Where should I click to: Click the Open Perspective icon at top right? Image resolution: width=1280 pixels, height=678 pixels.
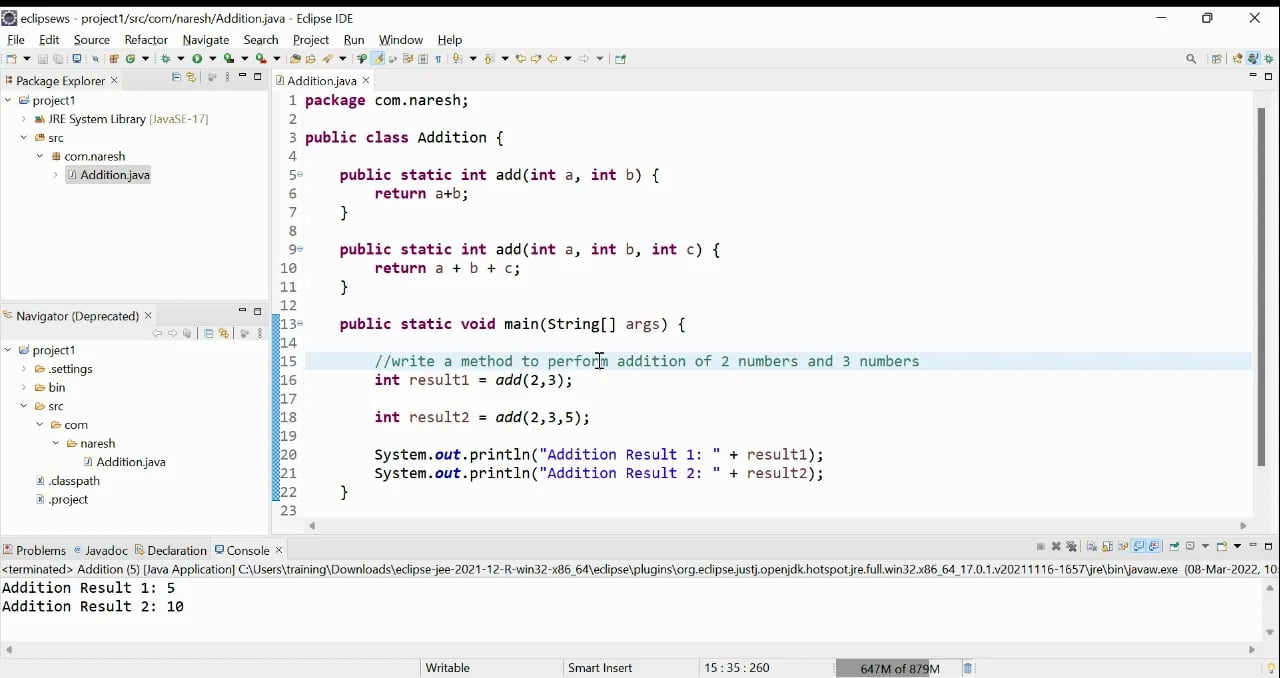pyautogui.click(x=1217, y=59)
